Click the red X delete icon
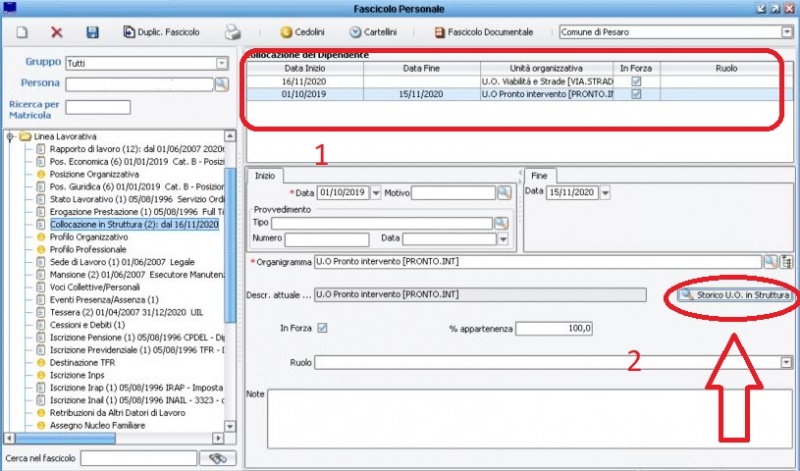This screenshot has height=471, width=800. pos(56,32)
